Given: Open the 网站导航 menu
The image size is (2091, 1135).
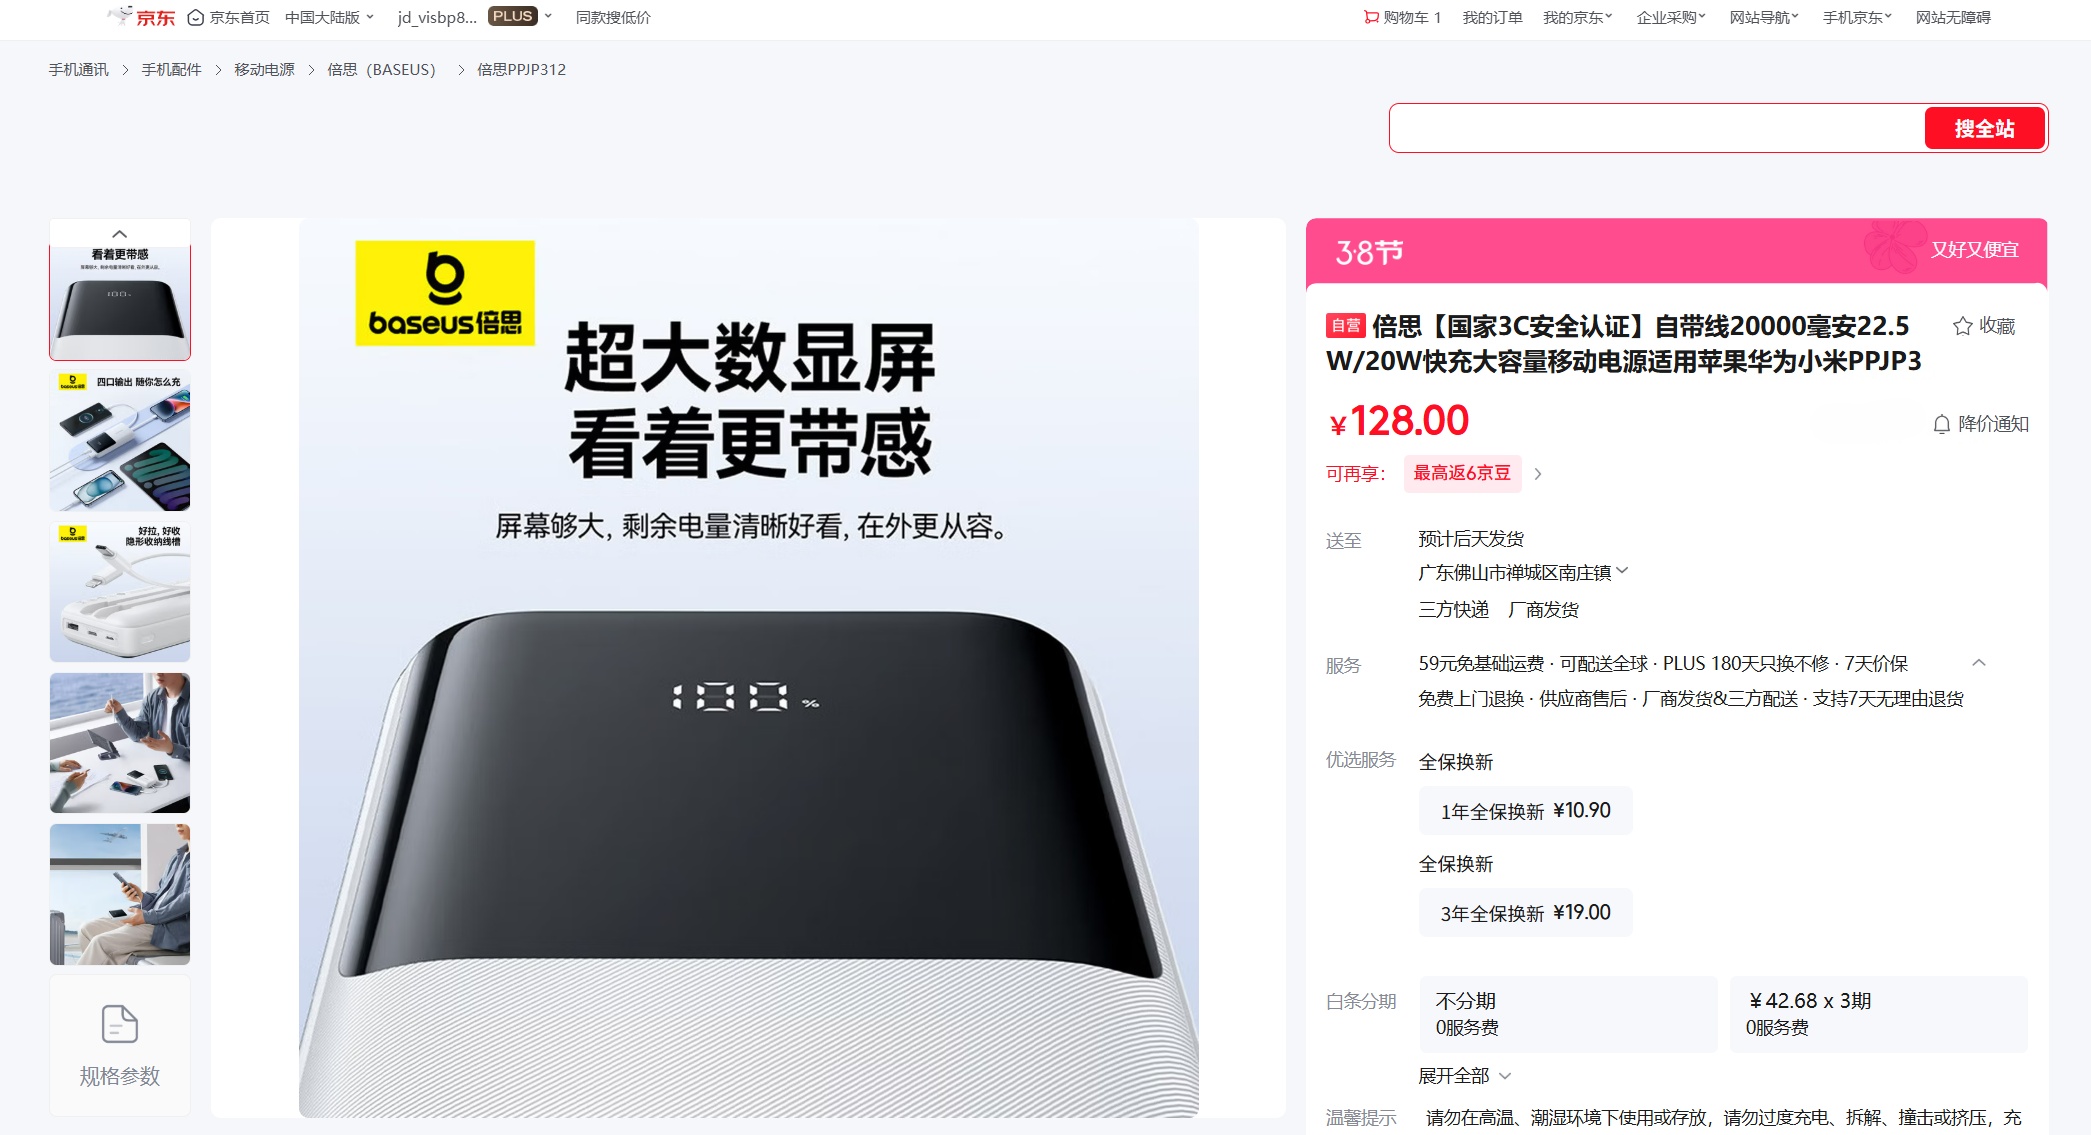Looking at the screenshot, I should pyautogui.click(x=1764, y=17).
